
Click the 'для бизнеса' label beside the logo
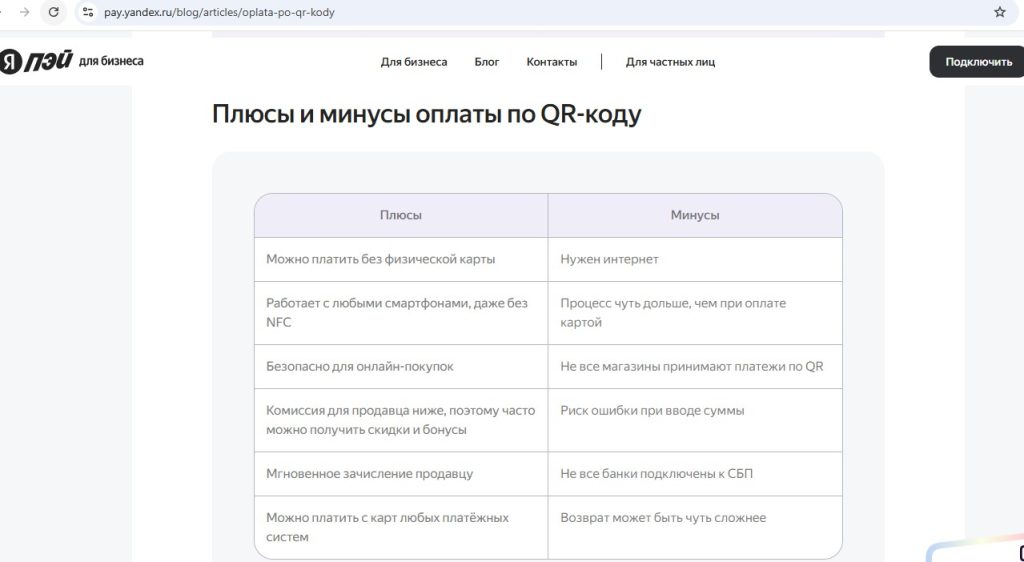[x=111, y=61]
